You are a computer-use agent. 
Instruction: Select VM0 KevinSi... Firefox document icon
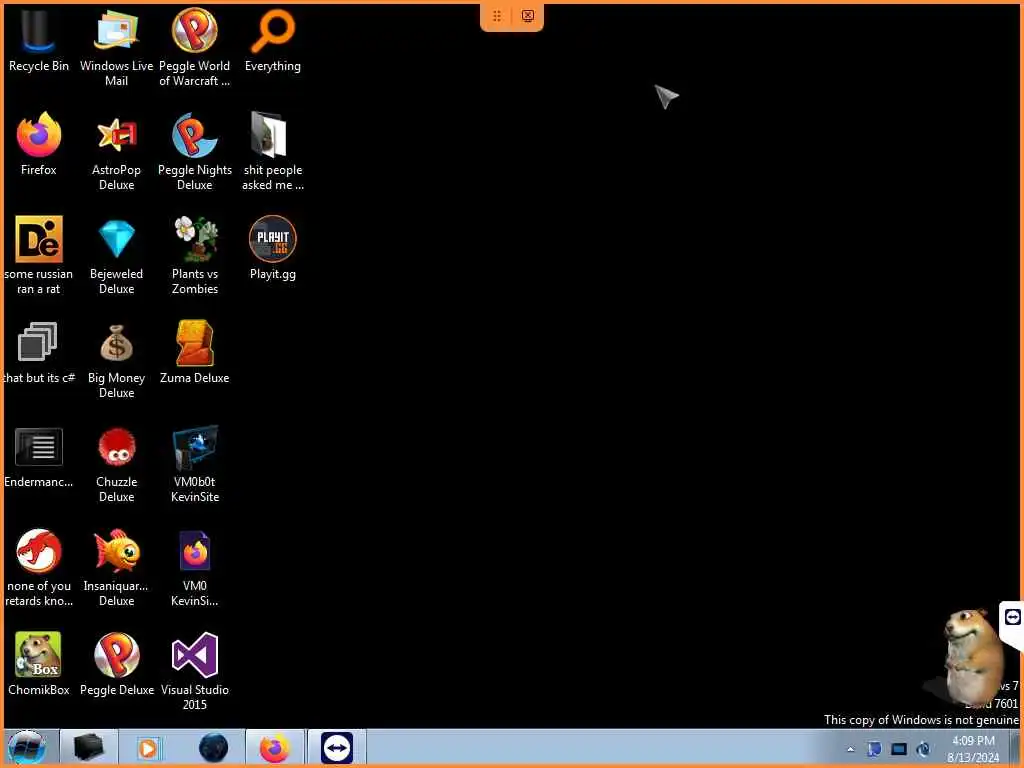[x=195, y=568]
